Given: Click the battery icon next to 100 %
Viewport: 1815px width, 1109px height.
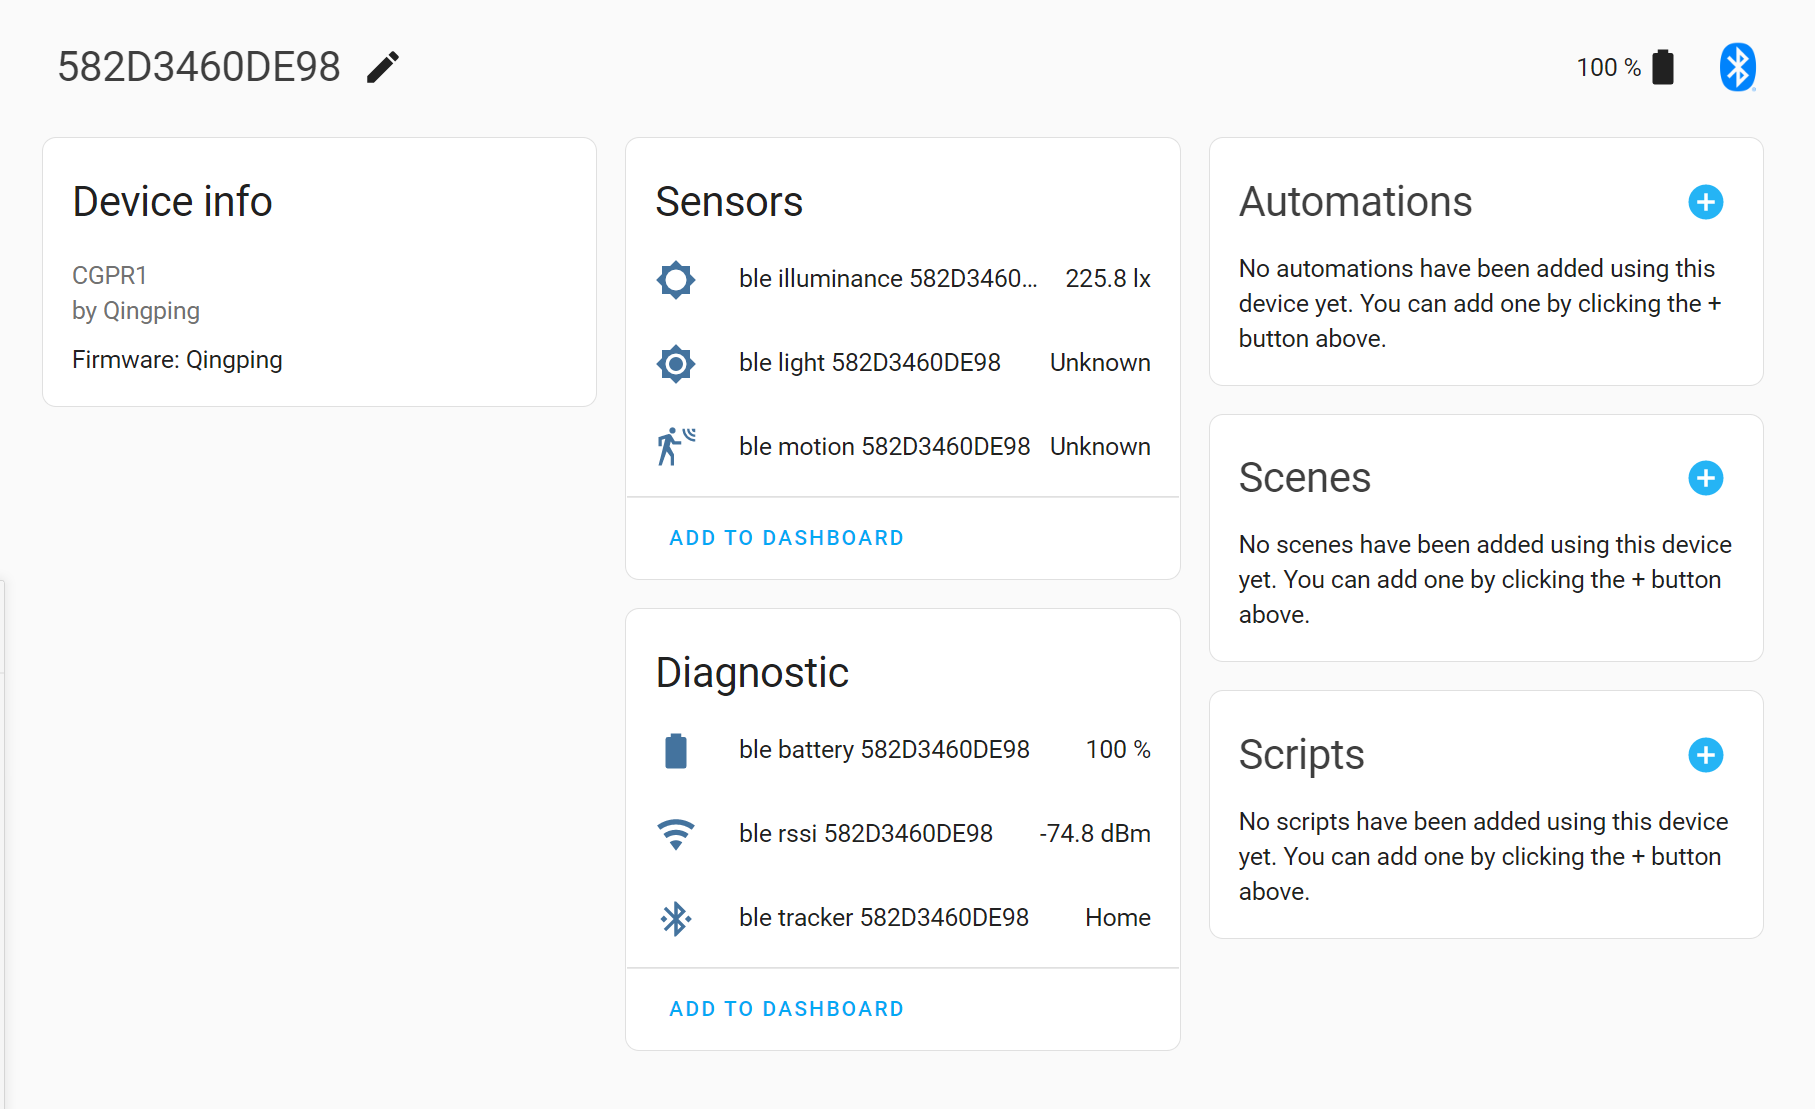Looking at the screenshot, I should click(x=1663, y=66).
